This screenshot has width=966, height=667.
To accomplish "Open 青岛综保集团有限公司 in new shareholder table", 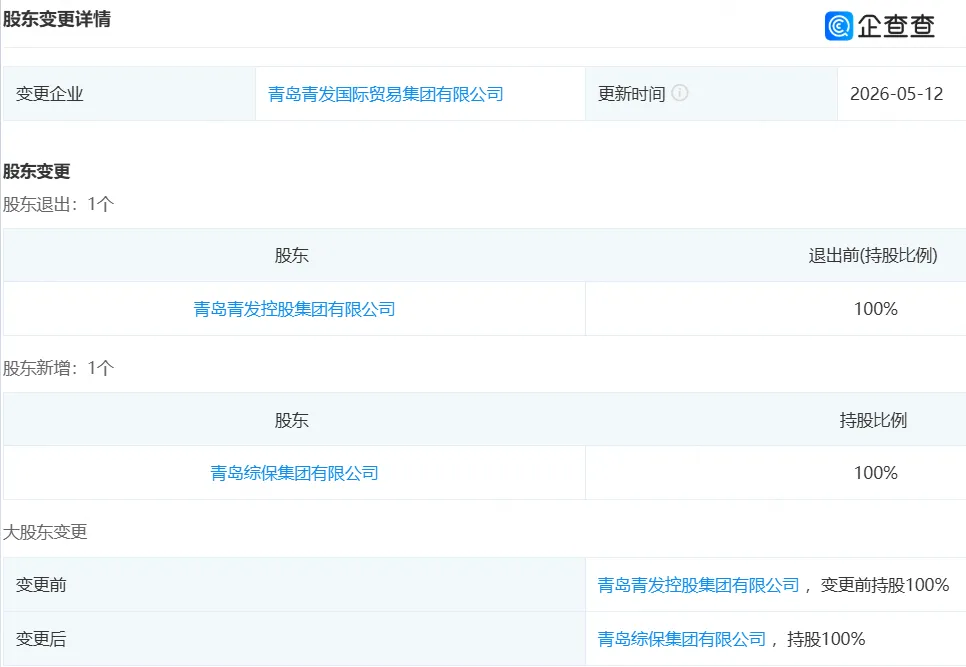I will coord(294,473).
